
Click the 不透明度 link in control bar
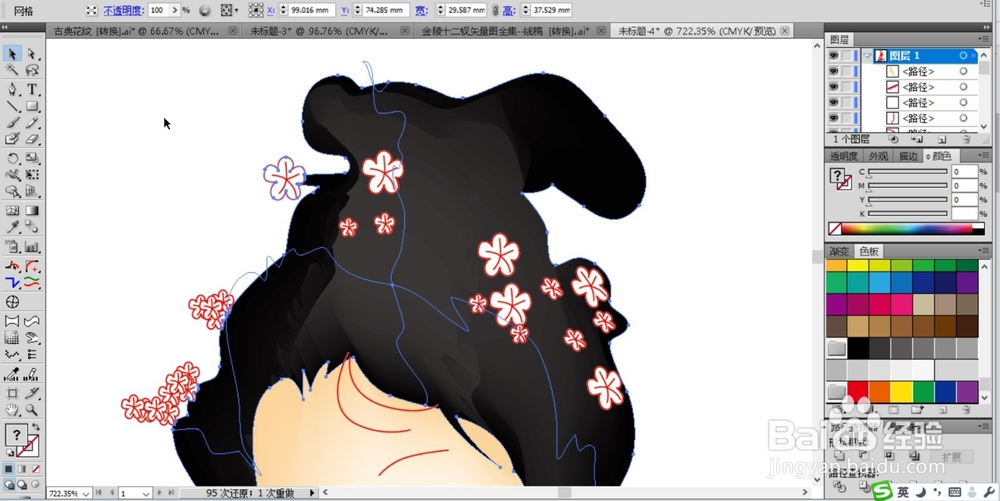pyautogui.click(x=124, y=10)
